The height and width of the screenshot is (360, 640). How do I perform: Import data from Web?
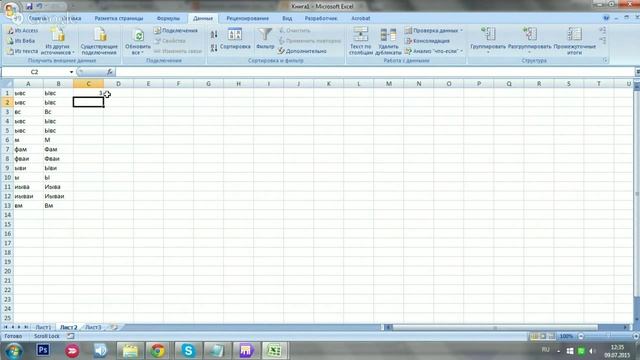21,41
